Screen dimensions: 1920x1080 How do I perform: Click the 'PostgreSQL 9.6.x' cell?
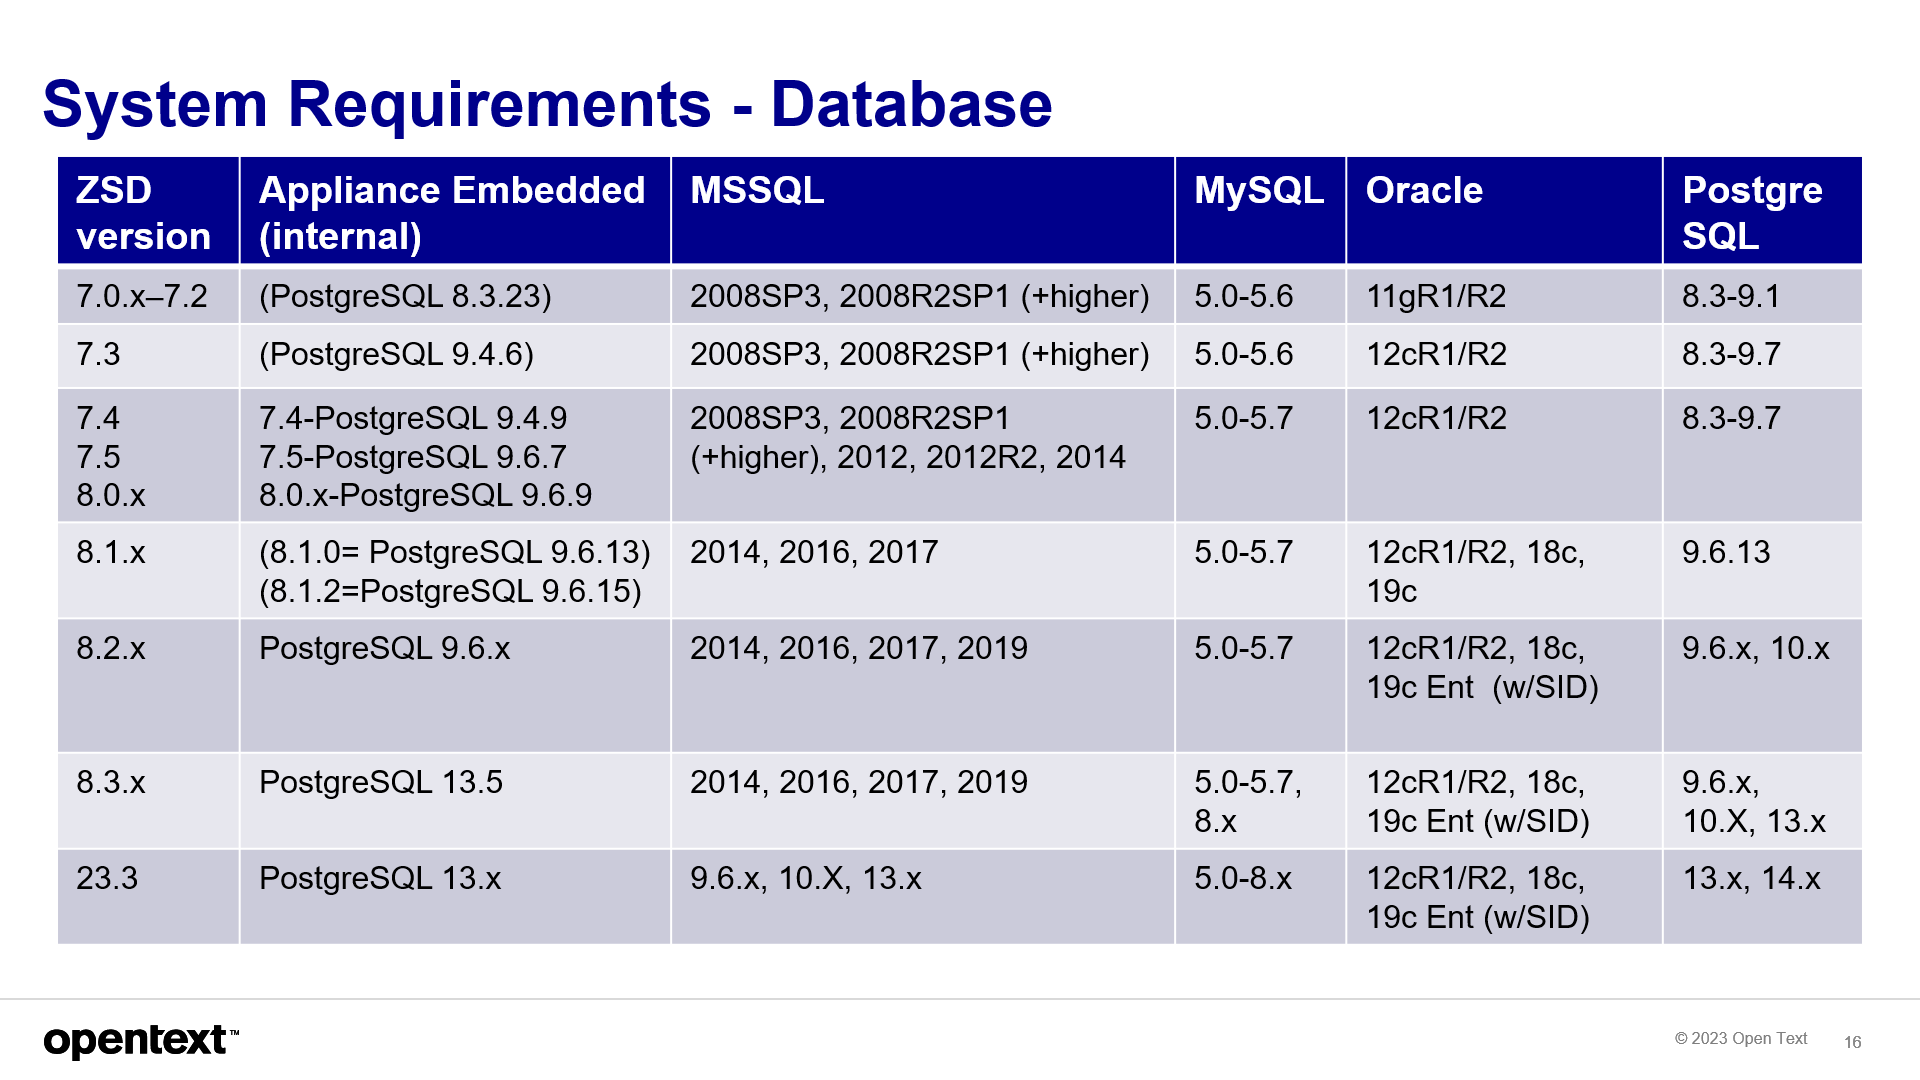455,685
